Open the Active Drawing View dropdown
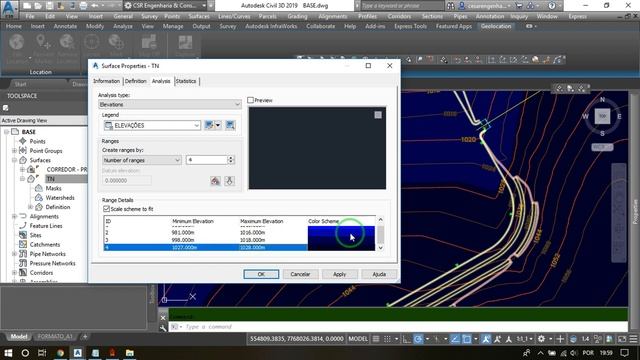This screenshot has height=360, width=640. tap(44, 120)
